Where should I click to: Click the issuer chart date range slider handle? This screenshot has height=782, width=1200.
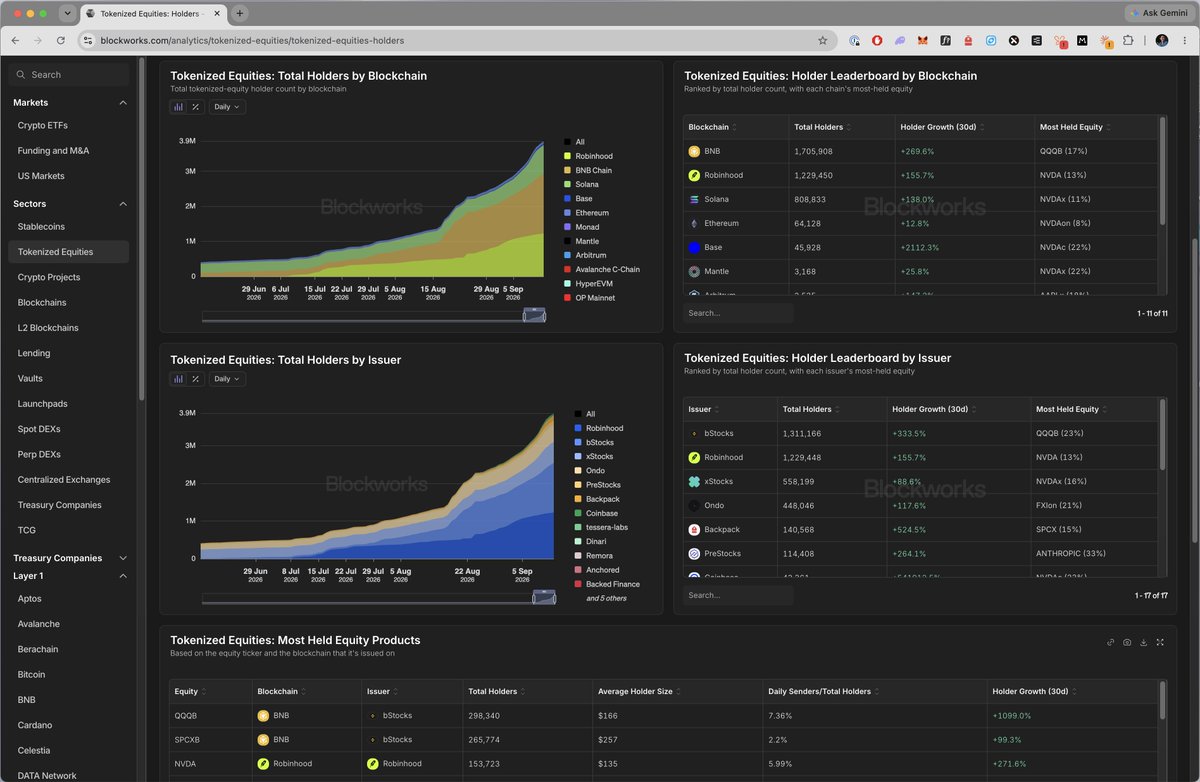543,598
